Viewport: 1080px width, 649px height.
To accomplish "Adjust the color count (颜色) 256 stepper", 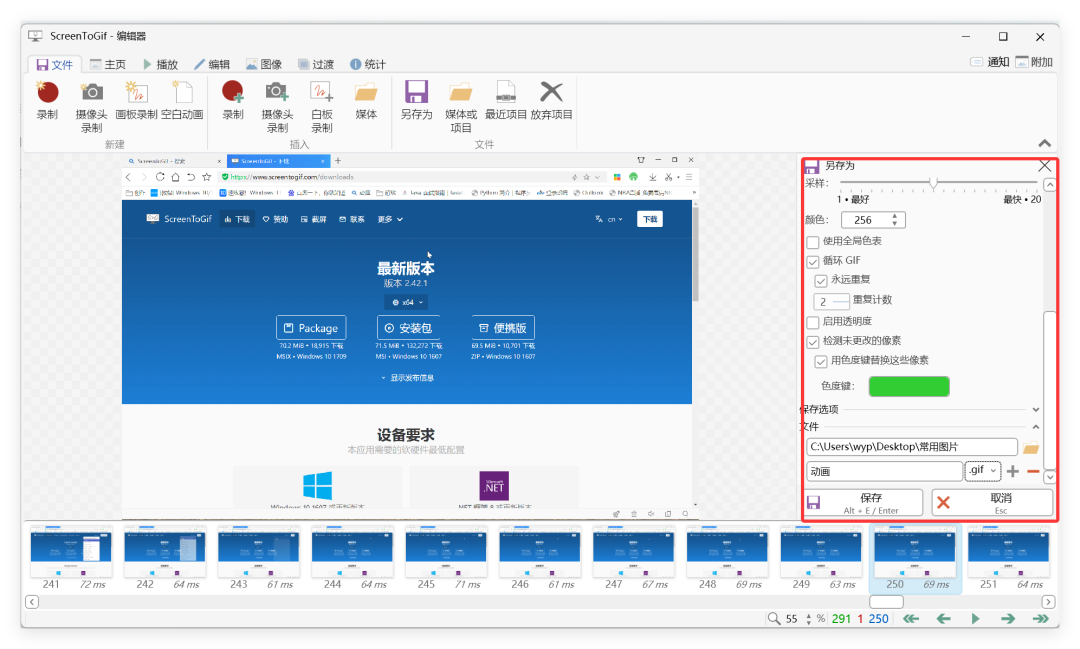I will pyautogui.click(x=894, y=220).
